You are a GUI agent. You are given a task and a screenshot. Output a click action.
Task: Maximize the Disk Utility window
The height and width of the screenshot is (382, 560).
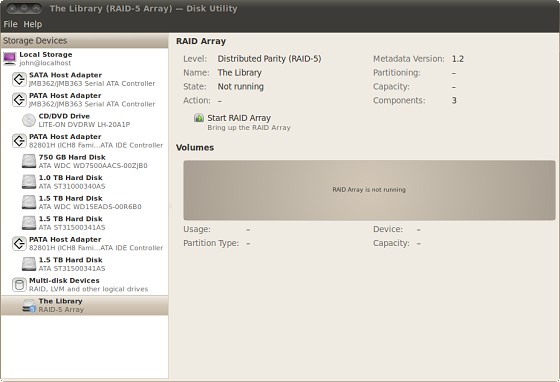click(36, 8)
